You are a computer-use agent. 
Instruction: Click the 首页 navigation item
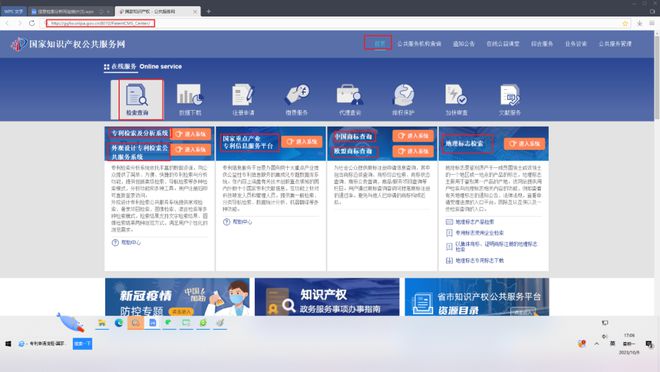(x=380, y=44)
